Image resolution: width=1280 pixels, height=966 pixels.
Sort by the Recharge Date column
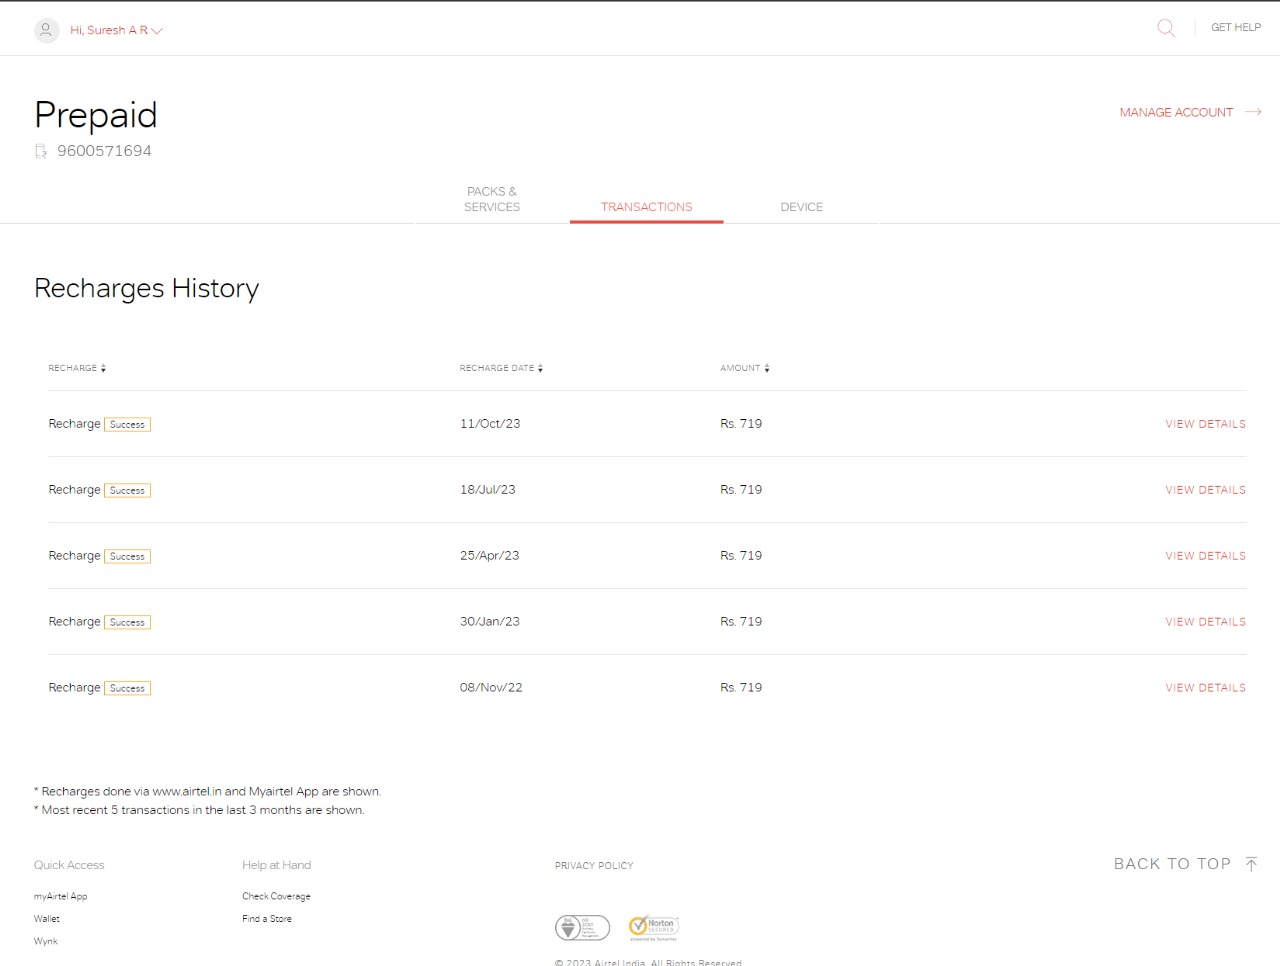pos(501,368)
